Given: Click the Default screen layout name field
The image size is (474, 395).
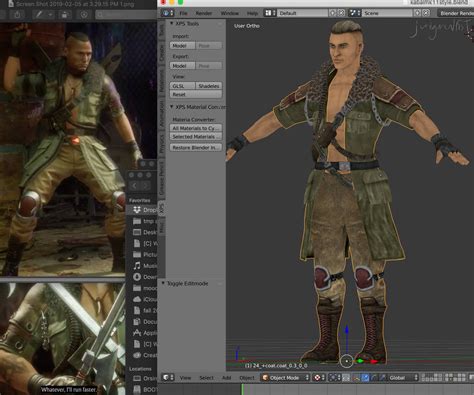Looking at the screenshot, I should (302, 13).
